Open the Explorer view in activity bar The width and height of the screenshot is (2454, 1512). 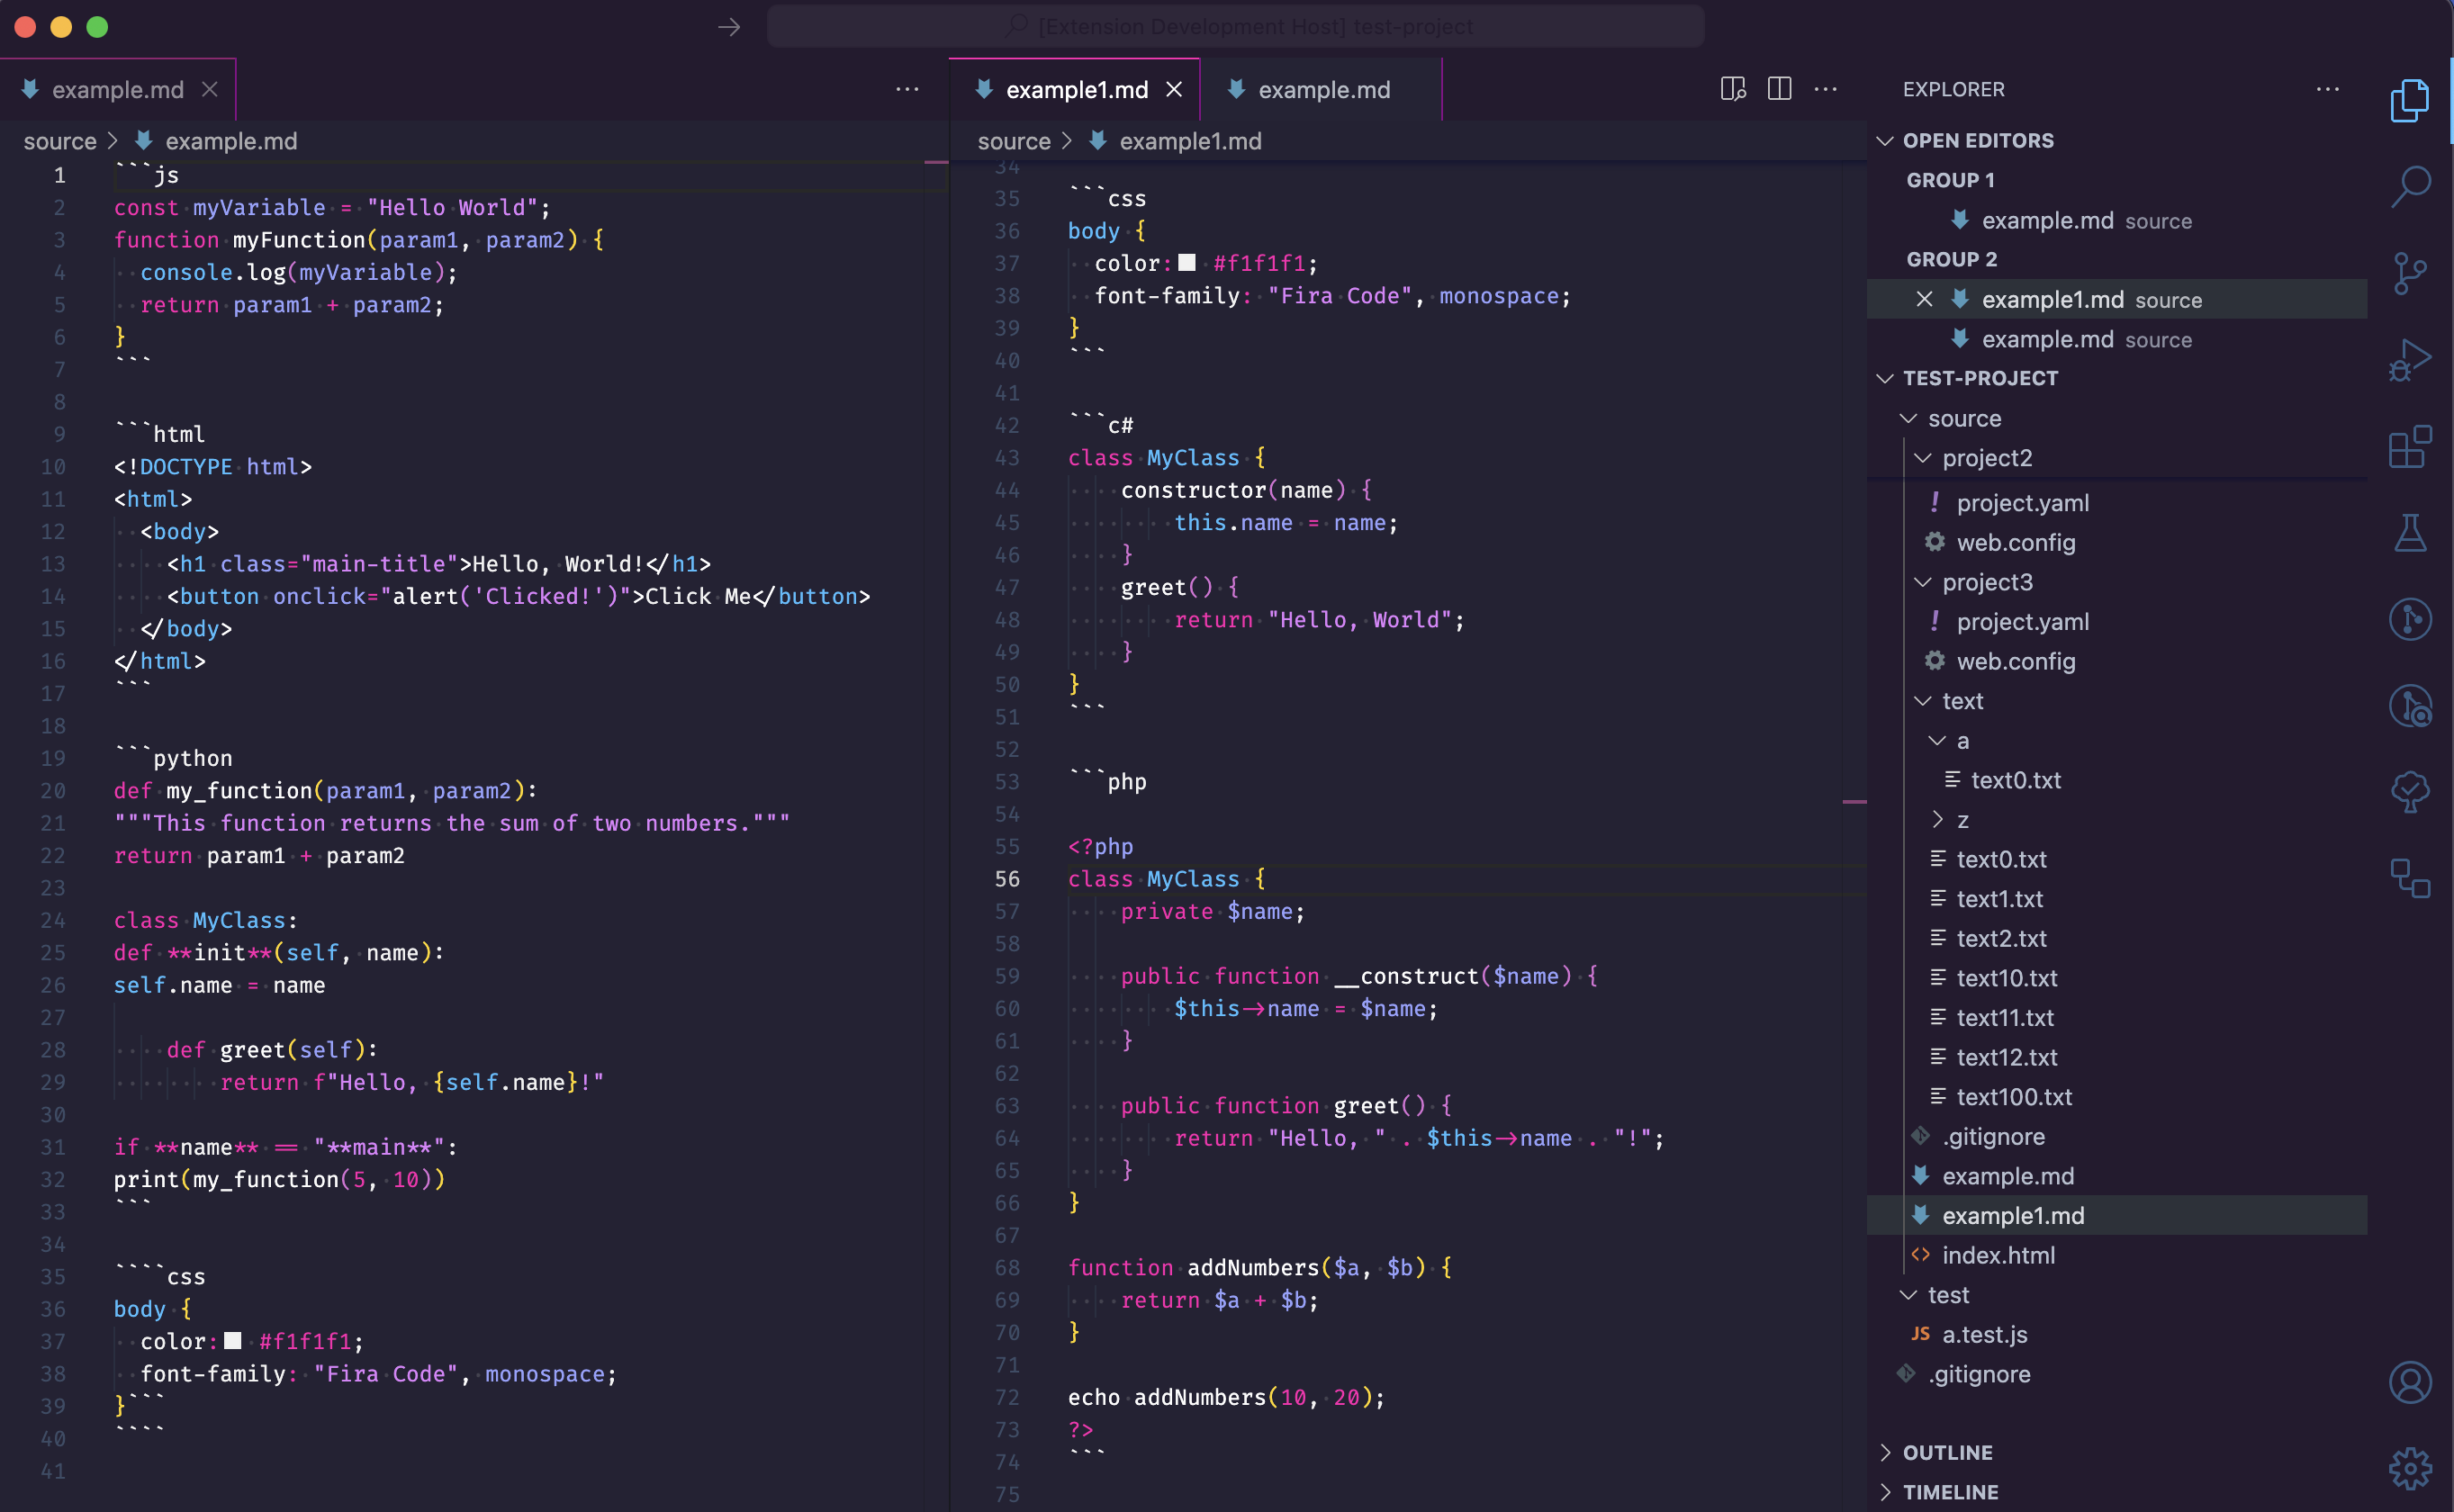(2410, 100)
